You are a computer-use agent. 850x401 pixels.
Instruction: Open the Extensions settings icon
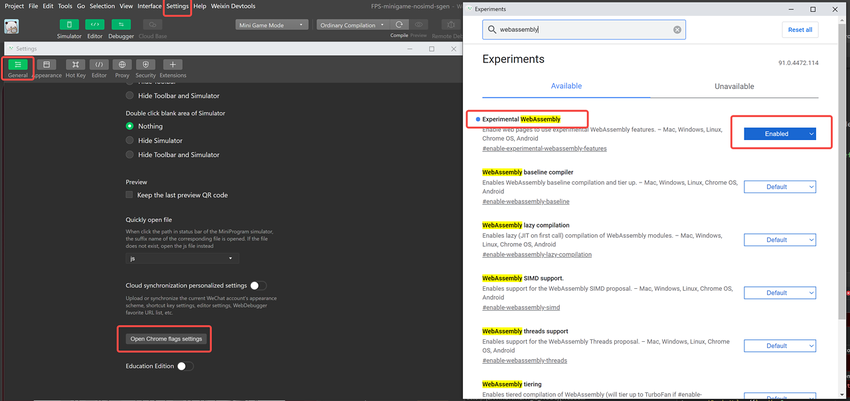(172, 65)
